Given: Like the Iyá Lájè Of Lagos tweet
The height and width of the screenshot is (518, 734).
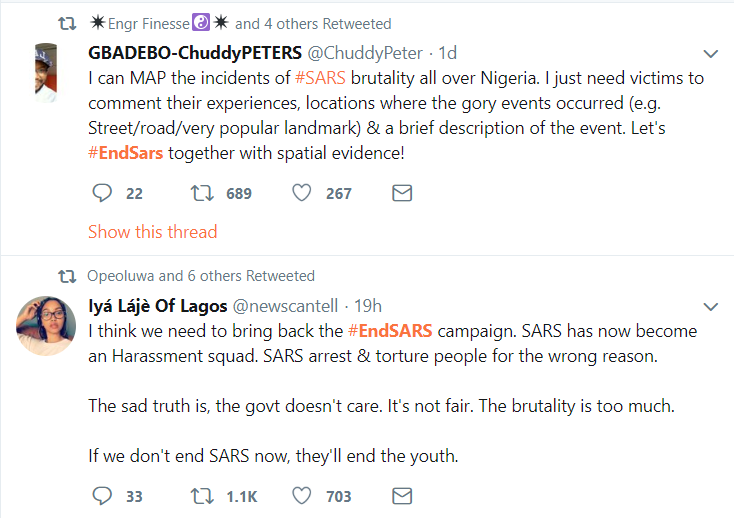Looking at the screenshot, I should click(x=302, y=495).
